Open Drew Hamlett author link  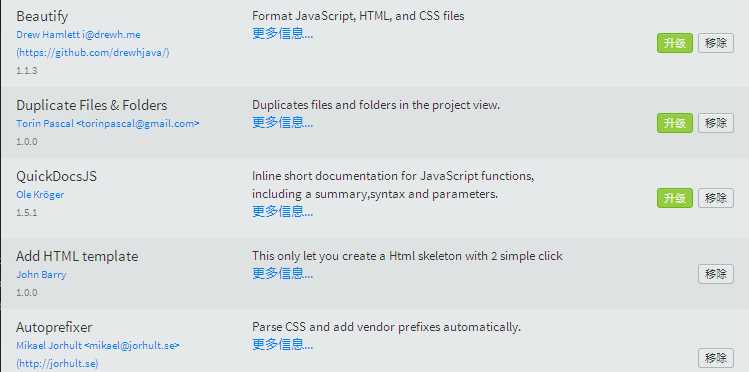pos(78,35)
